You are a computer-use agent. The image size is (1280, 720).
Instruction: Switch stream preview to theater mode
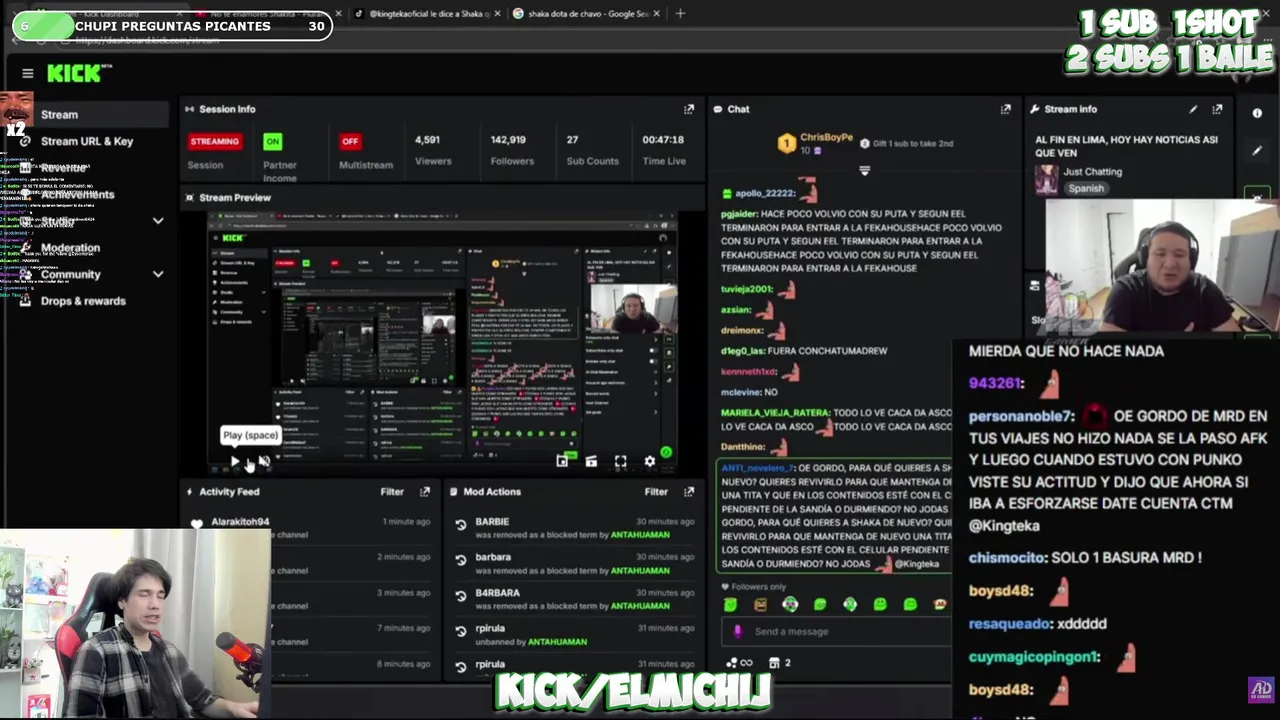tap(591, 461)
